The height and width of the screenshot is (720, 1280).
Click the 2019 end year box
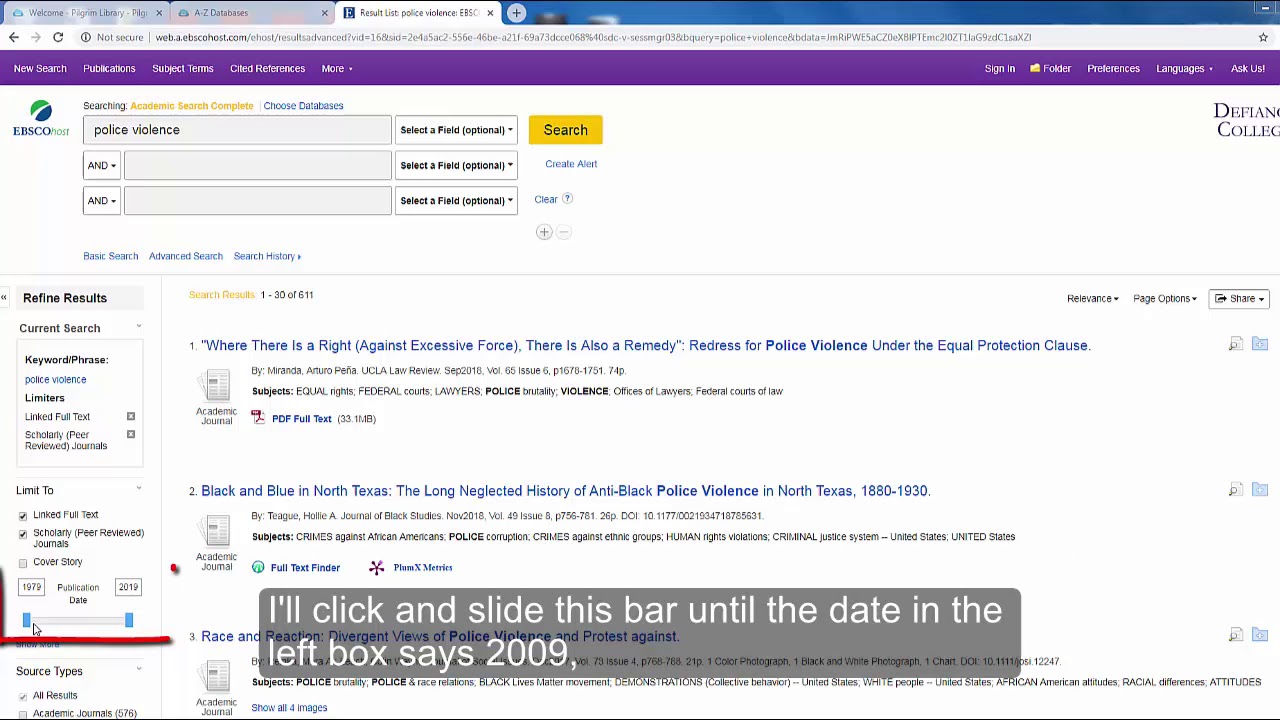(x=128, y=587)
